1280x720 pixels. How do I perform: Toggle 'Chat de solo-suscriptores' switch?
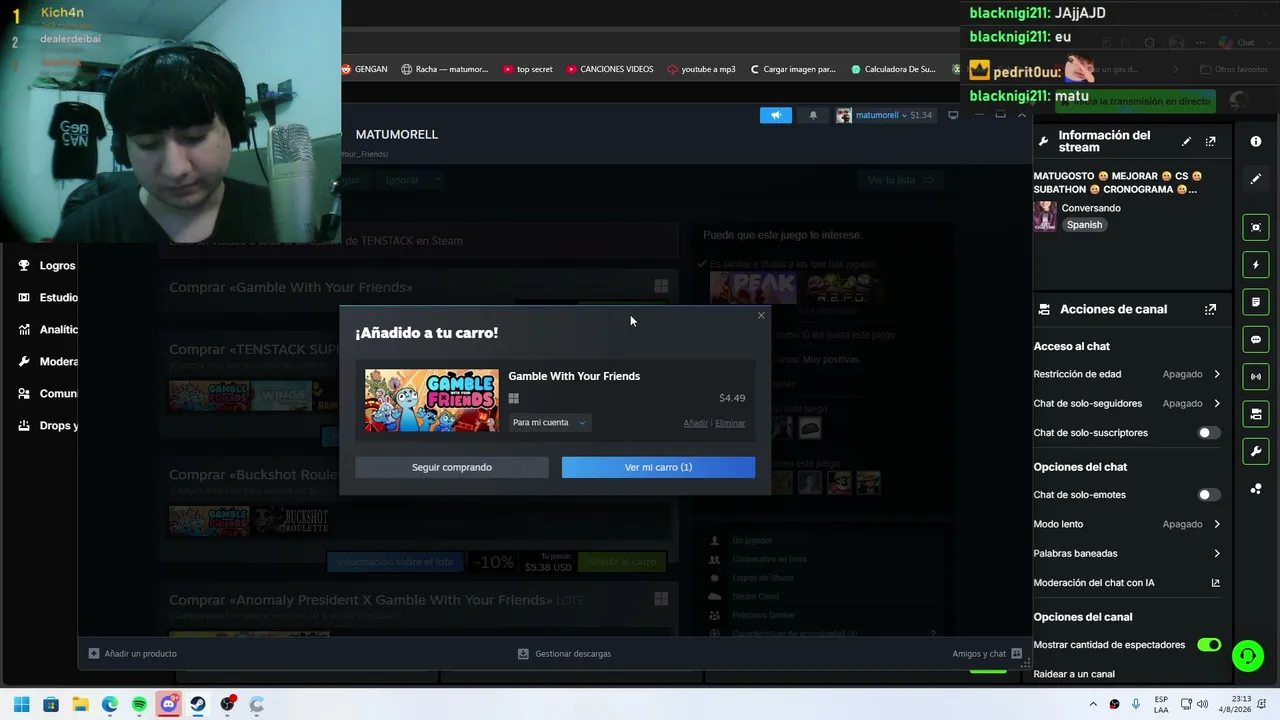(1209, 433)
